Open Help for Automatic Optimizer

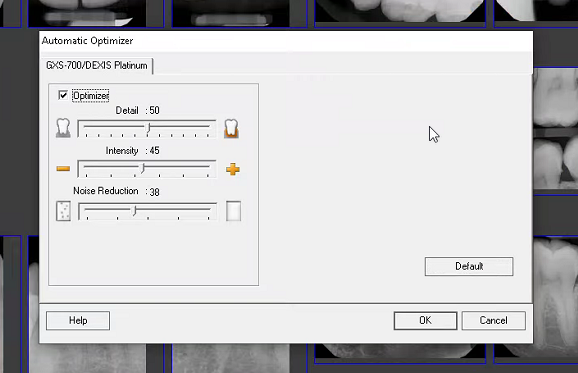pyautogui.click(x=78, y=320)
